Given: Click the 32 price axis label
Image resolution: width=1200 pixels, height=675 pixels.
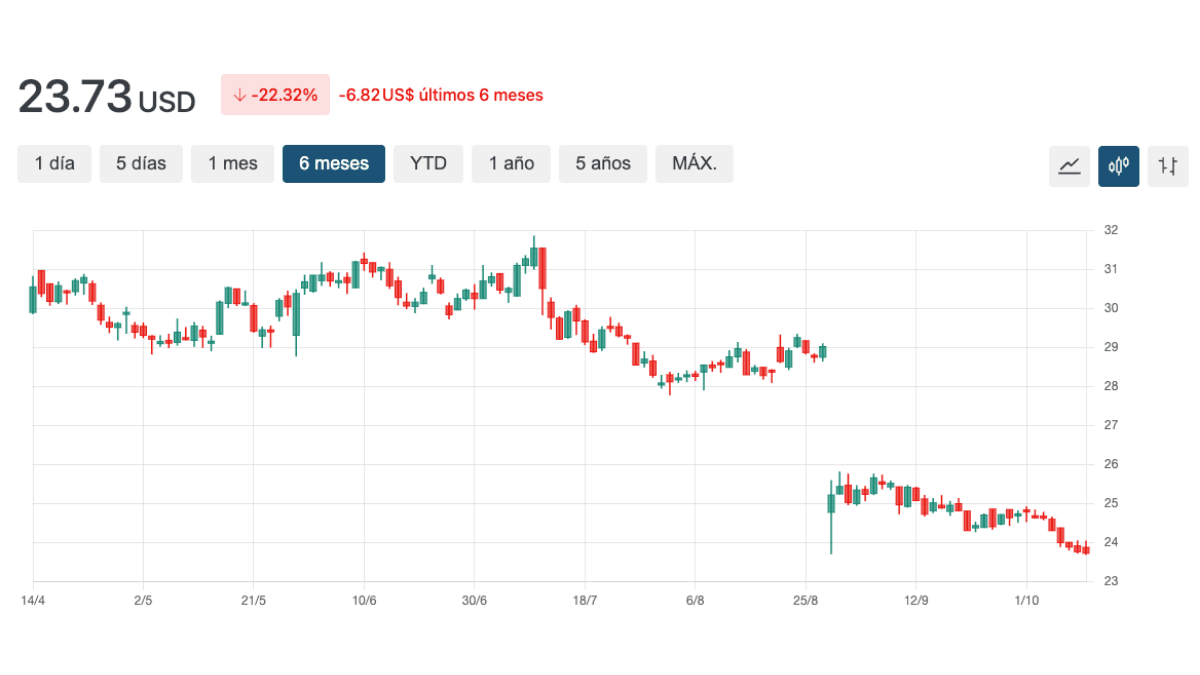Looking at the screenshot, I should 1110,229.
